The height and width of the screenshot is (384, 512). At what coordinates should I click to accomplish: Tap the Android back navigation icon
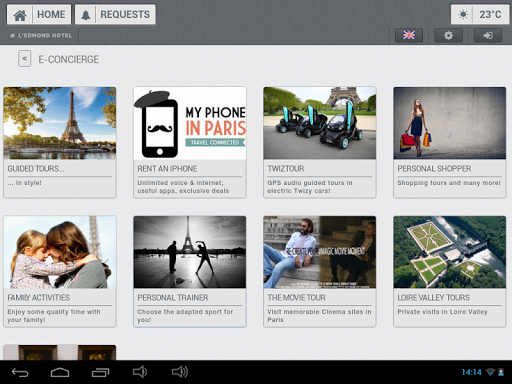click(20, 372)
